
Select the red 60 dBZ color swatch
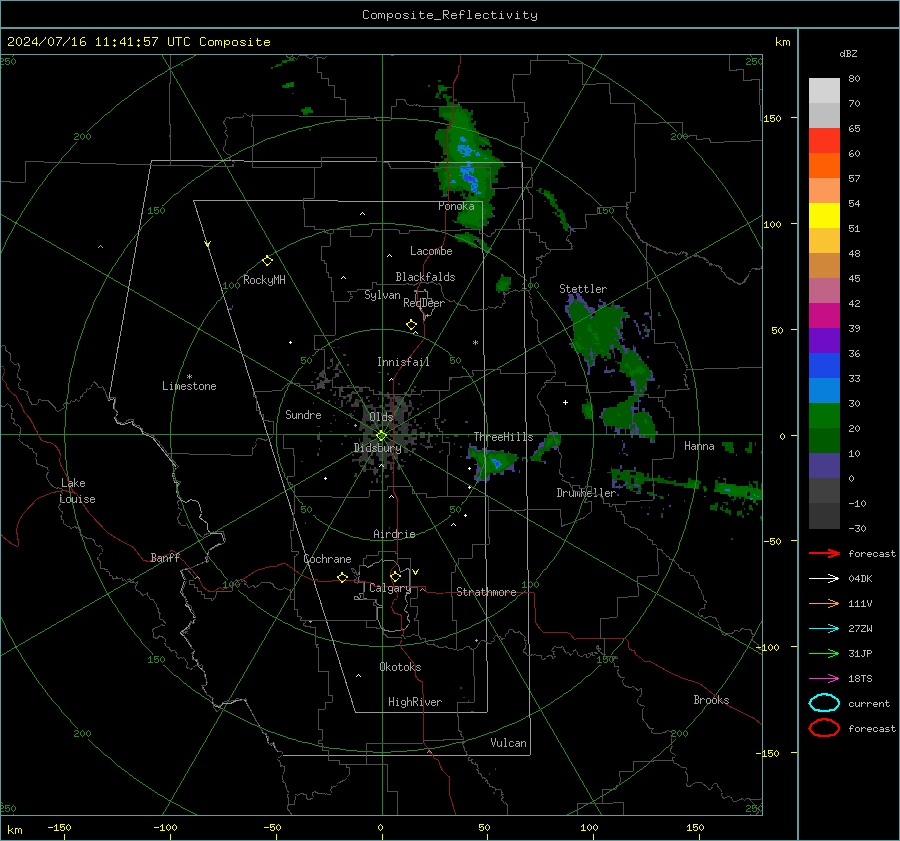tap(824, 141)
